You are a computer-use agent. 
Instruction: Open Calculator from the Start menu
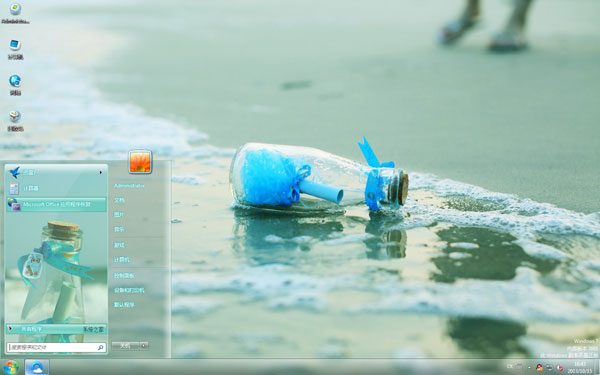click(x=56, y=188)
